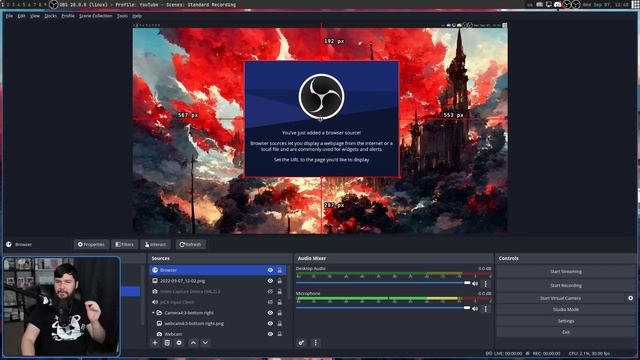Image resolution: width=640 pixels, height=360 pixels.
Task: Open OBS Settings from Controls
Action: coord(566,321)
